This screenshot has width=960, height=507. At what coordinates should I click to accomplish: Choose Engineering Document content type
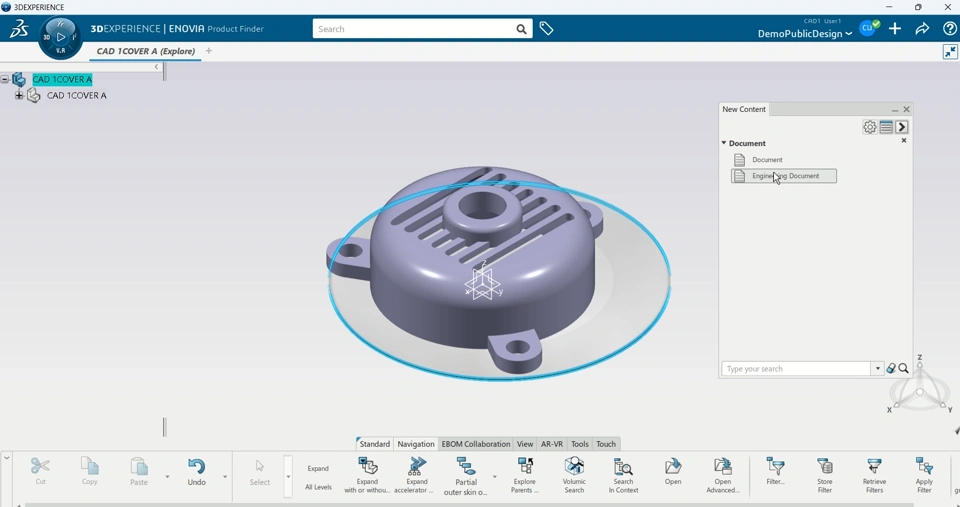784,176
